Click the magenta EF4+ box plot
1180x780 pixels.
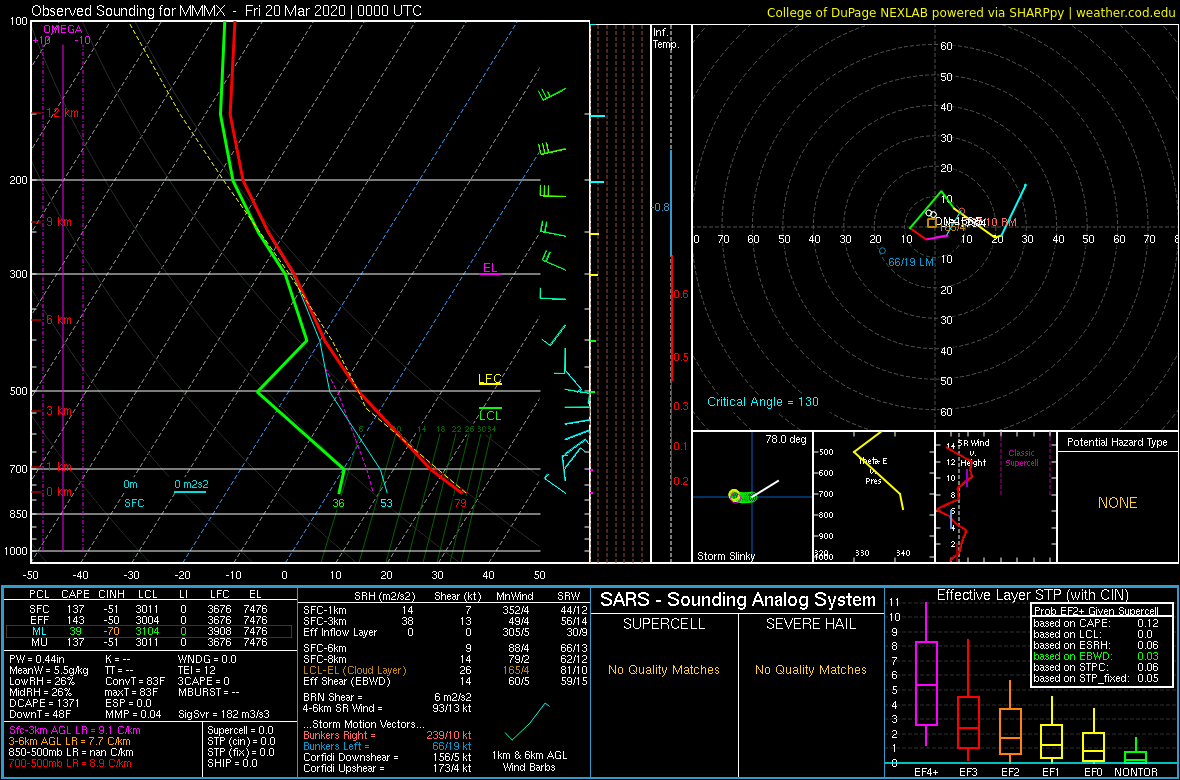tap(925, 674)
